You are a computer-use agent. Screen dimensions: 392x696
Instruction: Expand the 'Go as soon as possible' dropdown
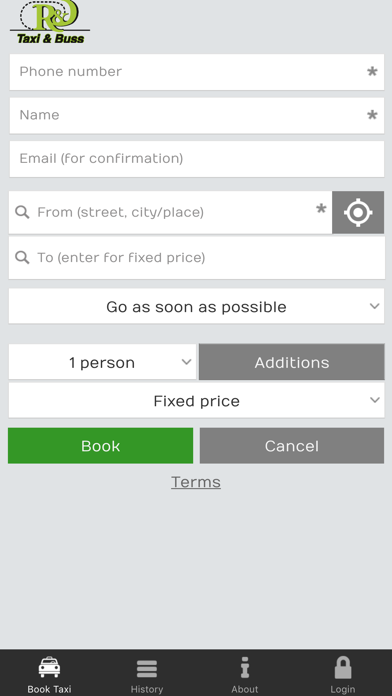196,306
